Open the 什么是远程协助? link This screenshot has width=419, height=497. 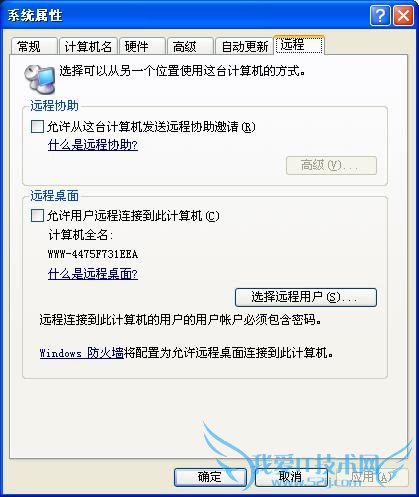(93, 145)
